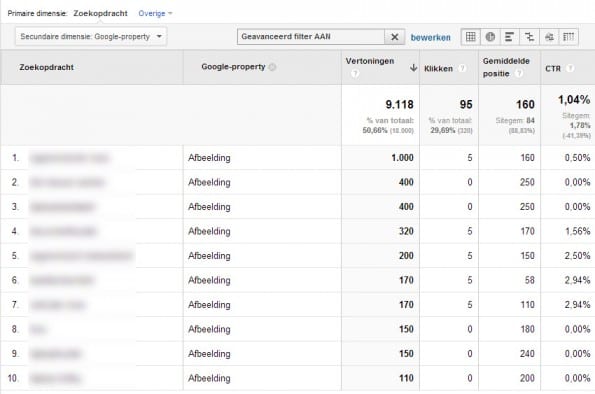595x394 pixels.
Task: Switch to term cloud view icon
Action: point(549,37)
